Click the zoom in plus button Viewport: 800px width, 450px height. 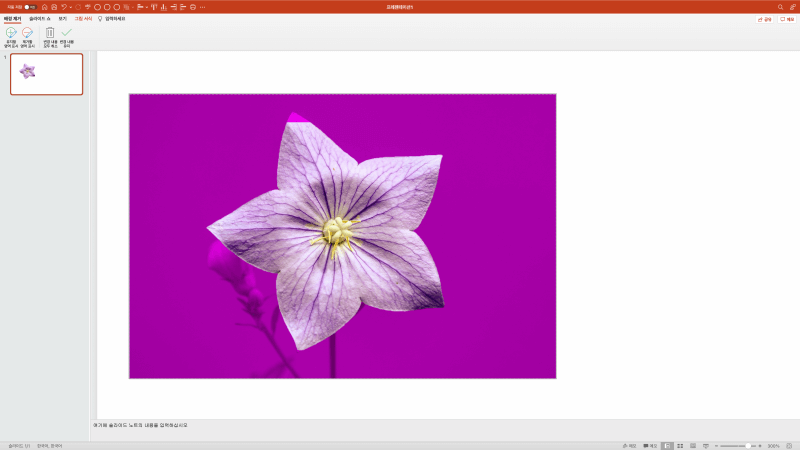tap(760, 446)
